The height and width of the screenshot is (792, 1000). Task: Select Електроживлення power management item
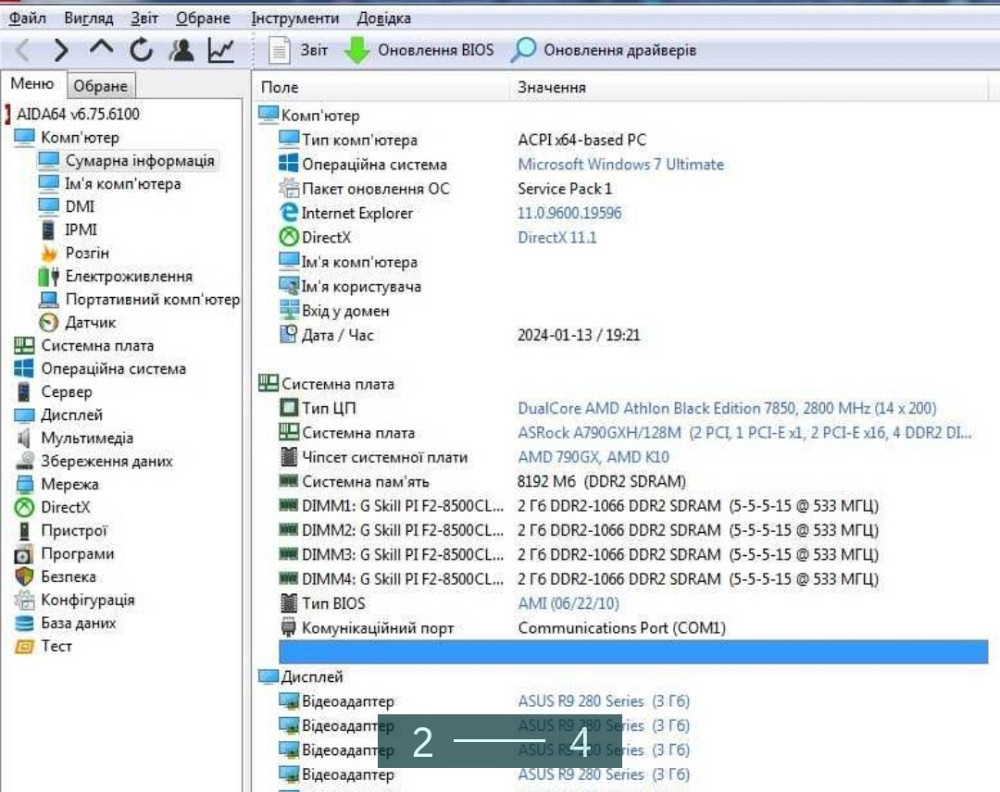click(128, 276)
